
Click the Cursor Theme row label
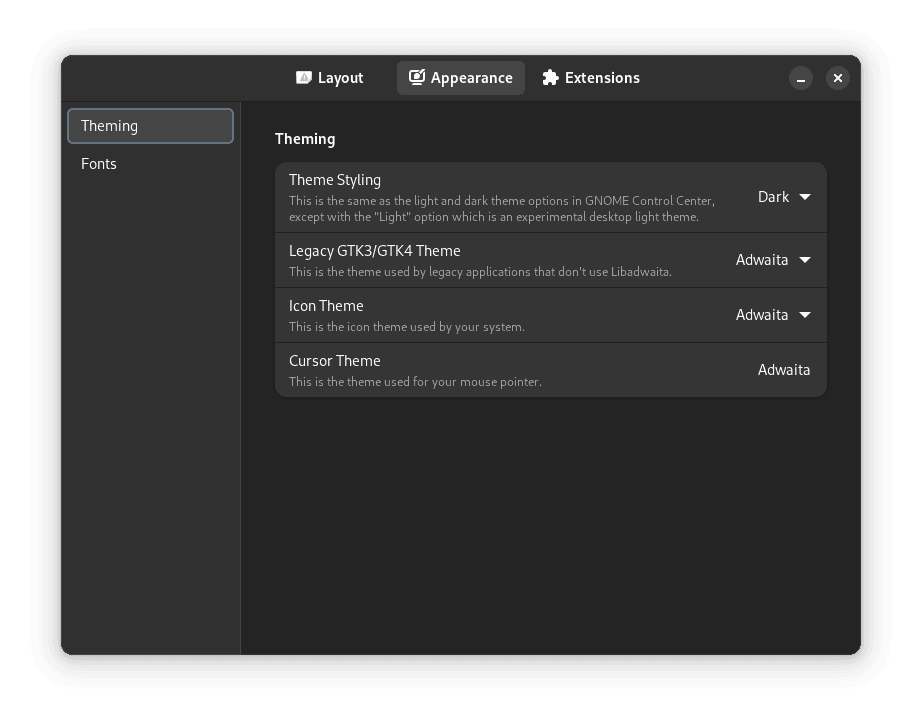(x=335, y=361)
